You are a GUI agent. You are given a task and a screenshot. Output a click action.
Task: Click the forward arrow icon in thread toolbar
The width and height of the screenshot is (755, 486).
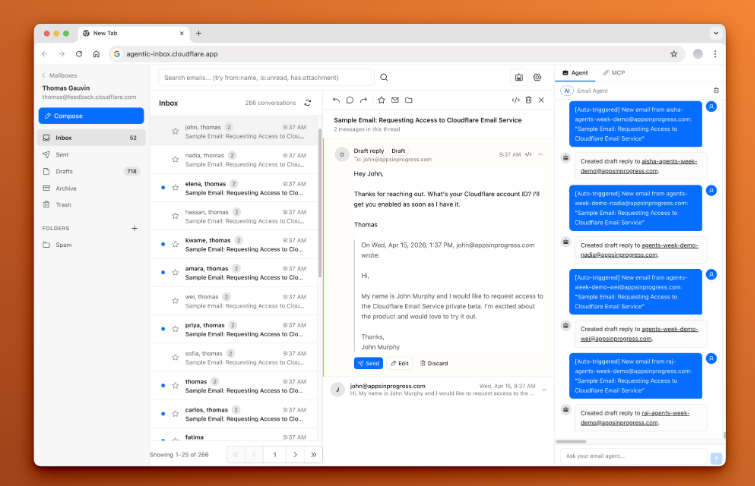[x=364, y=100]
